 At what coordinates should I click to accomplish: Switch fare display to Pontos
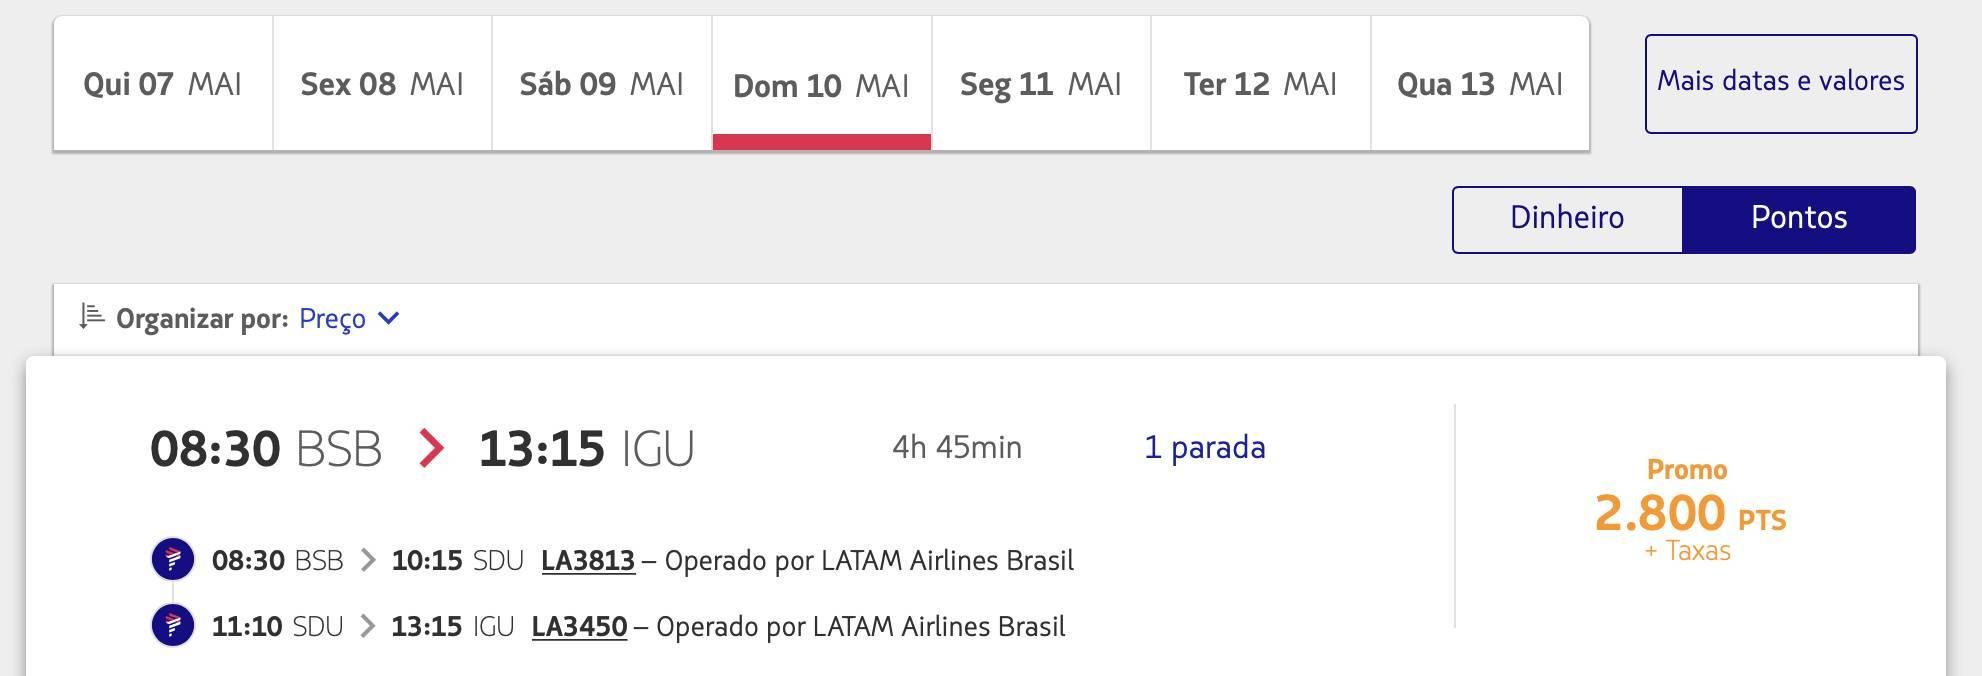(x=1799, y=219)
